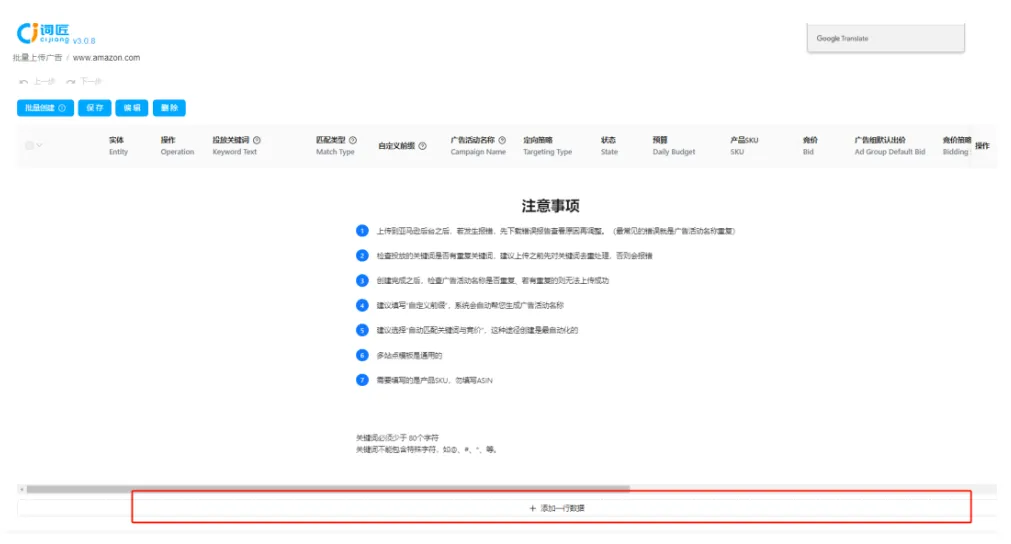This screenshot has height=544, width=1011.
Task: Click info icon inside 批量创建 button
Action: [63, 108]
